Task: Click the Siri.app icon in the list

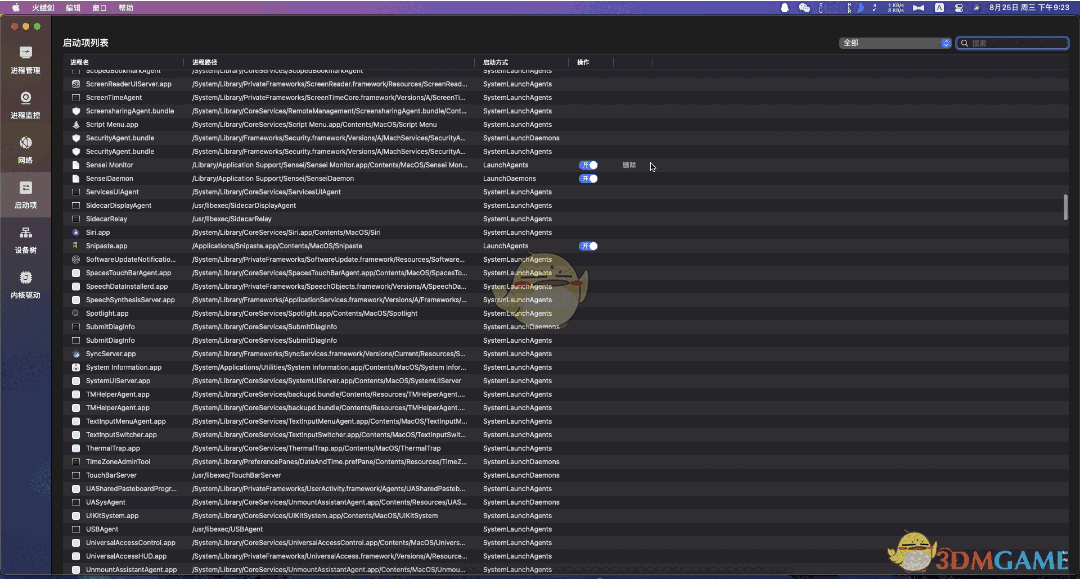Action: pos(76,232)
